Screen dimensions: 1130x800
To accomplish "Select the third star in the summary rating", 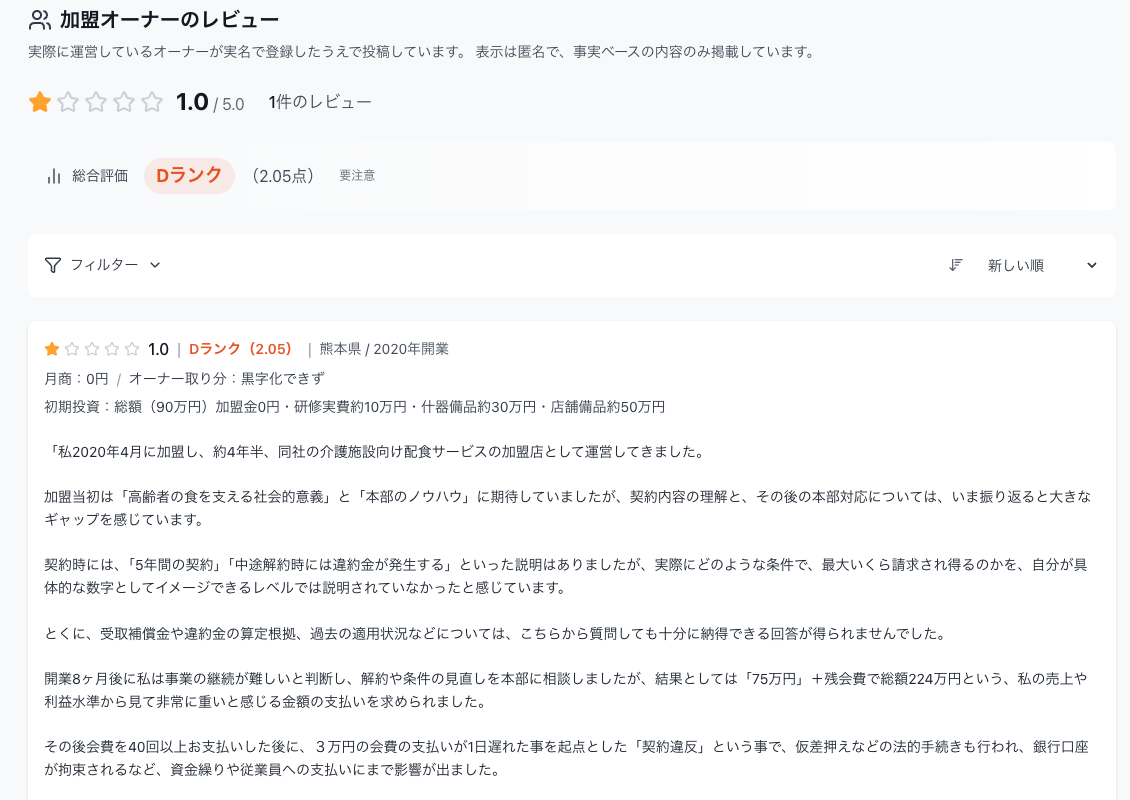I will (96, 102).
